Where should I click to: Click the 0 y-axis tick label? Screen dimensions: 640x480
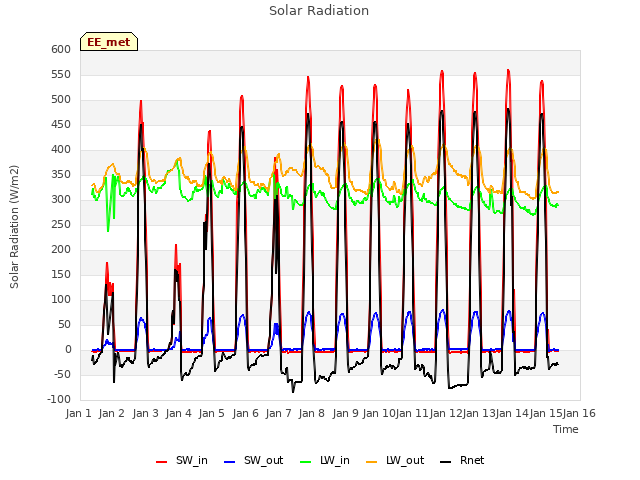[x=68, y=349]
